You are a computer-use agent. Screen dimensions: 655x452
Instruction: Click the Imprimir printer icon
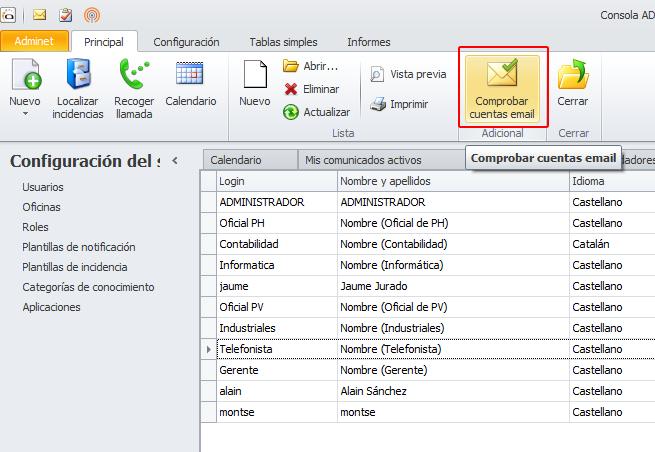pos(378,104)
